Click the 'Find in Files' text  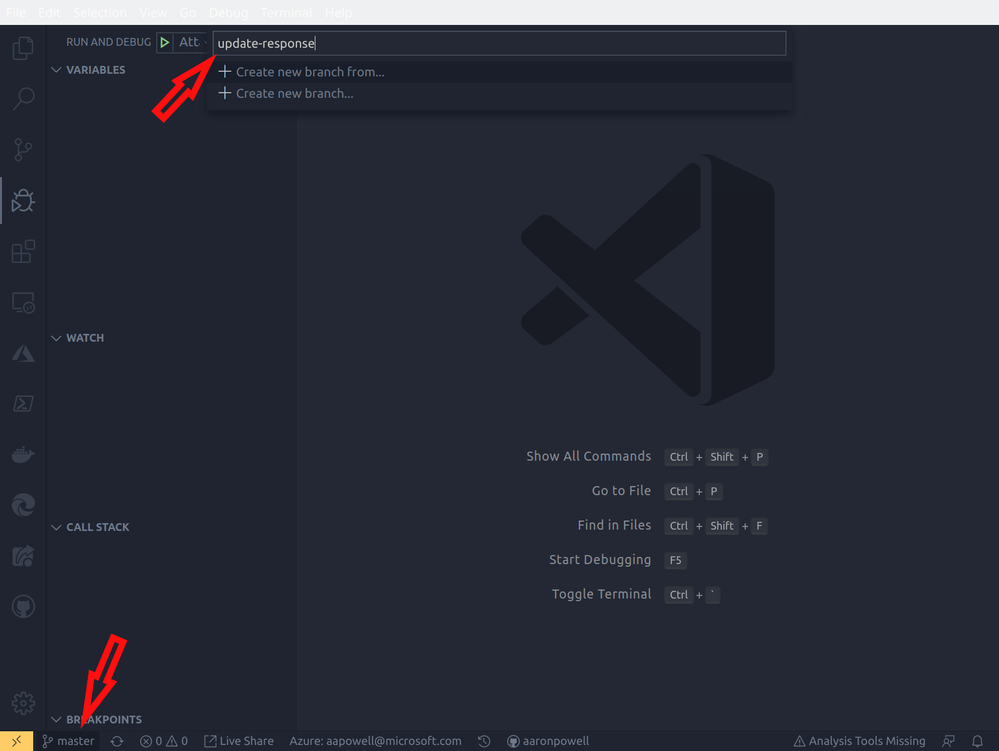pos(614,525)
